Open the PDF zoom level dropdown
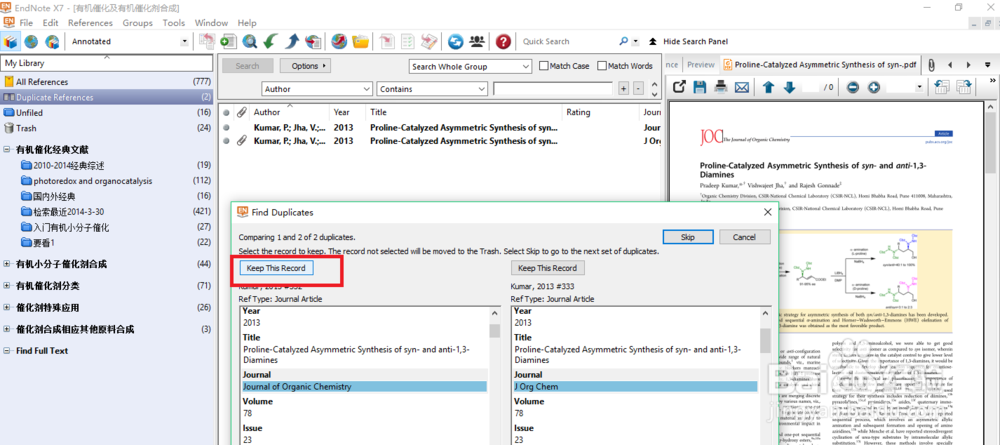This screenshot has width=1000, height=445. [919, 87]
